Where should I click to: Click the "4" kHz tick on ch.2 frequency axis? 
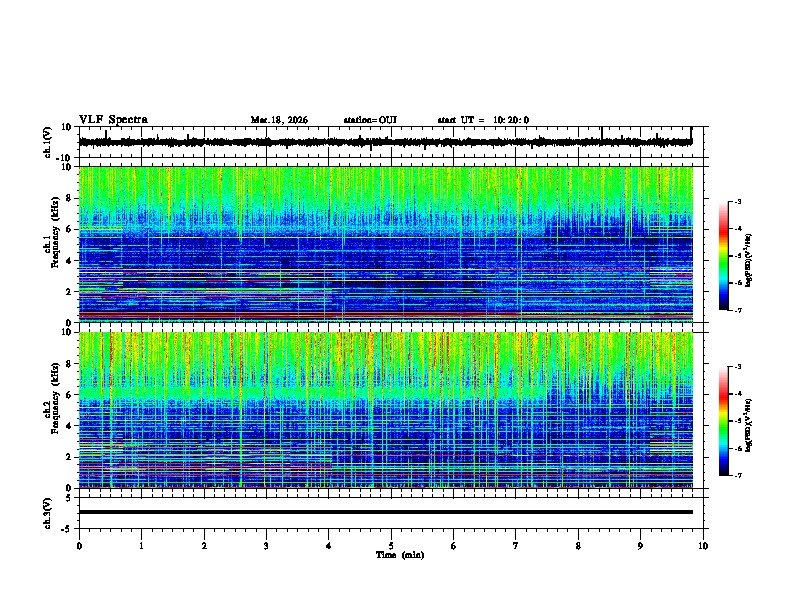(69, 426)
